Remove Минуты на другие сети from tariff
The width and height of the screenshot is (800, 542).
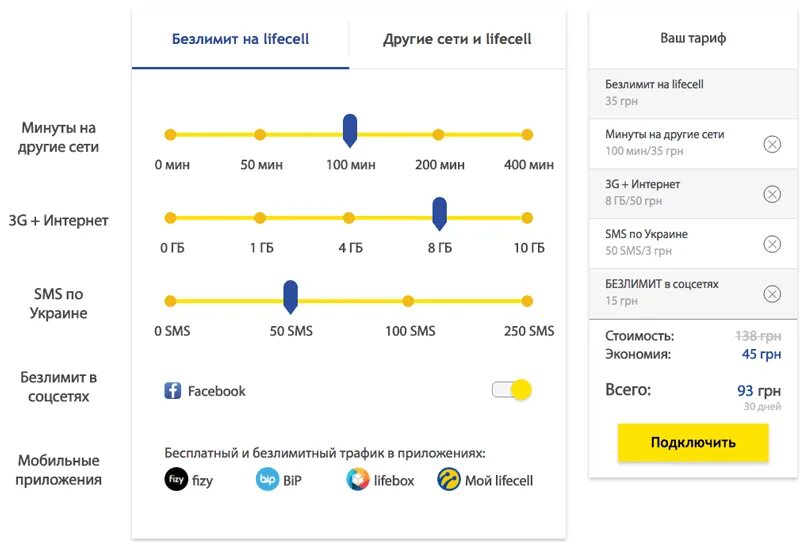click(x=772, y=144)
